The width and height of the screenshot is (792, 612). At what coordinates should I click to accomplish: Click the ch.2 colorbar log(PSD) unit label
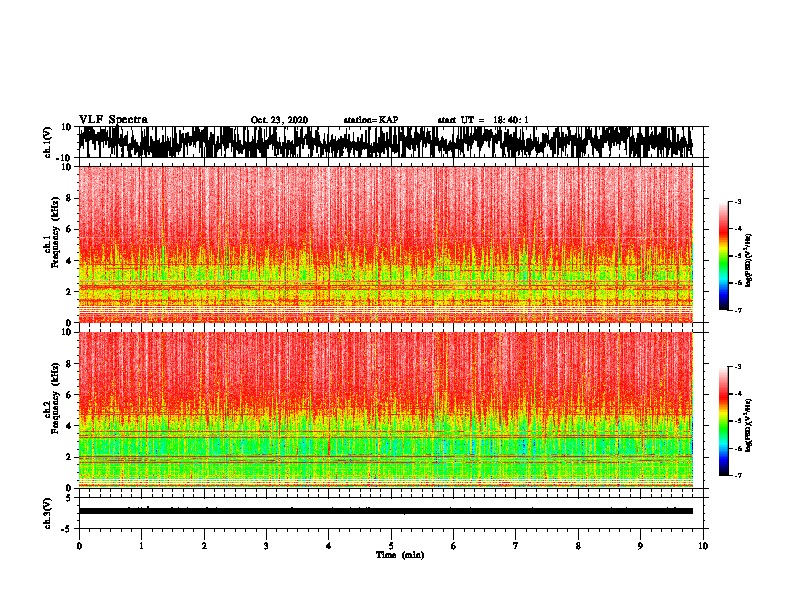(x=749, y=425)
